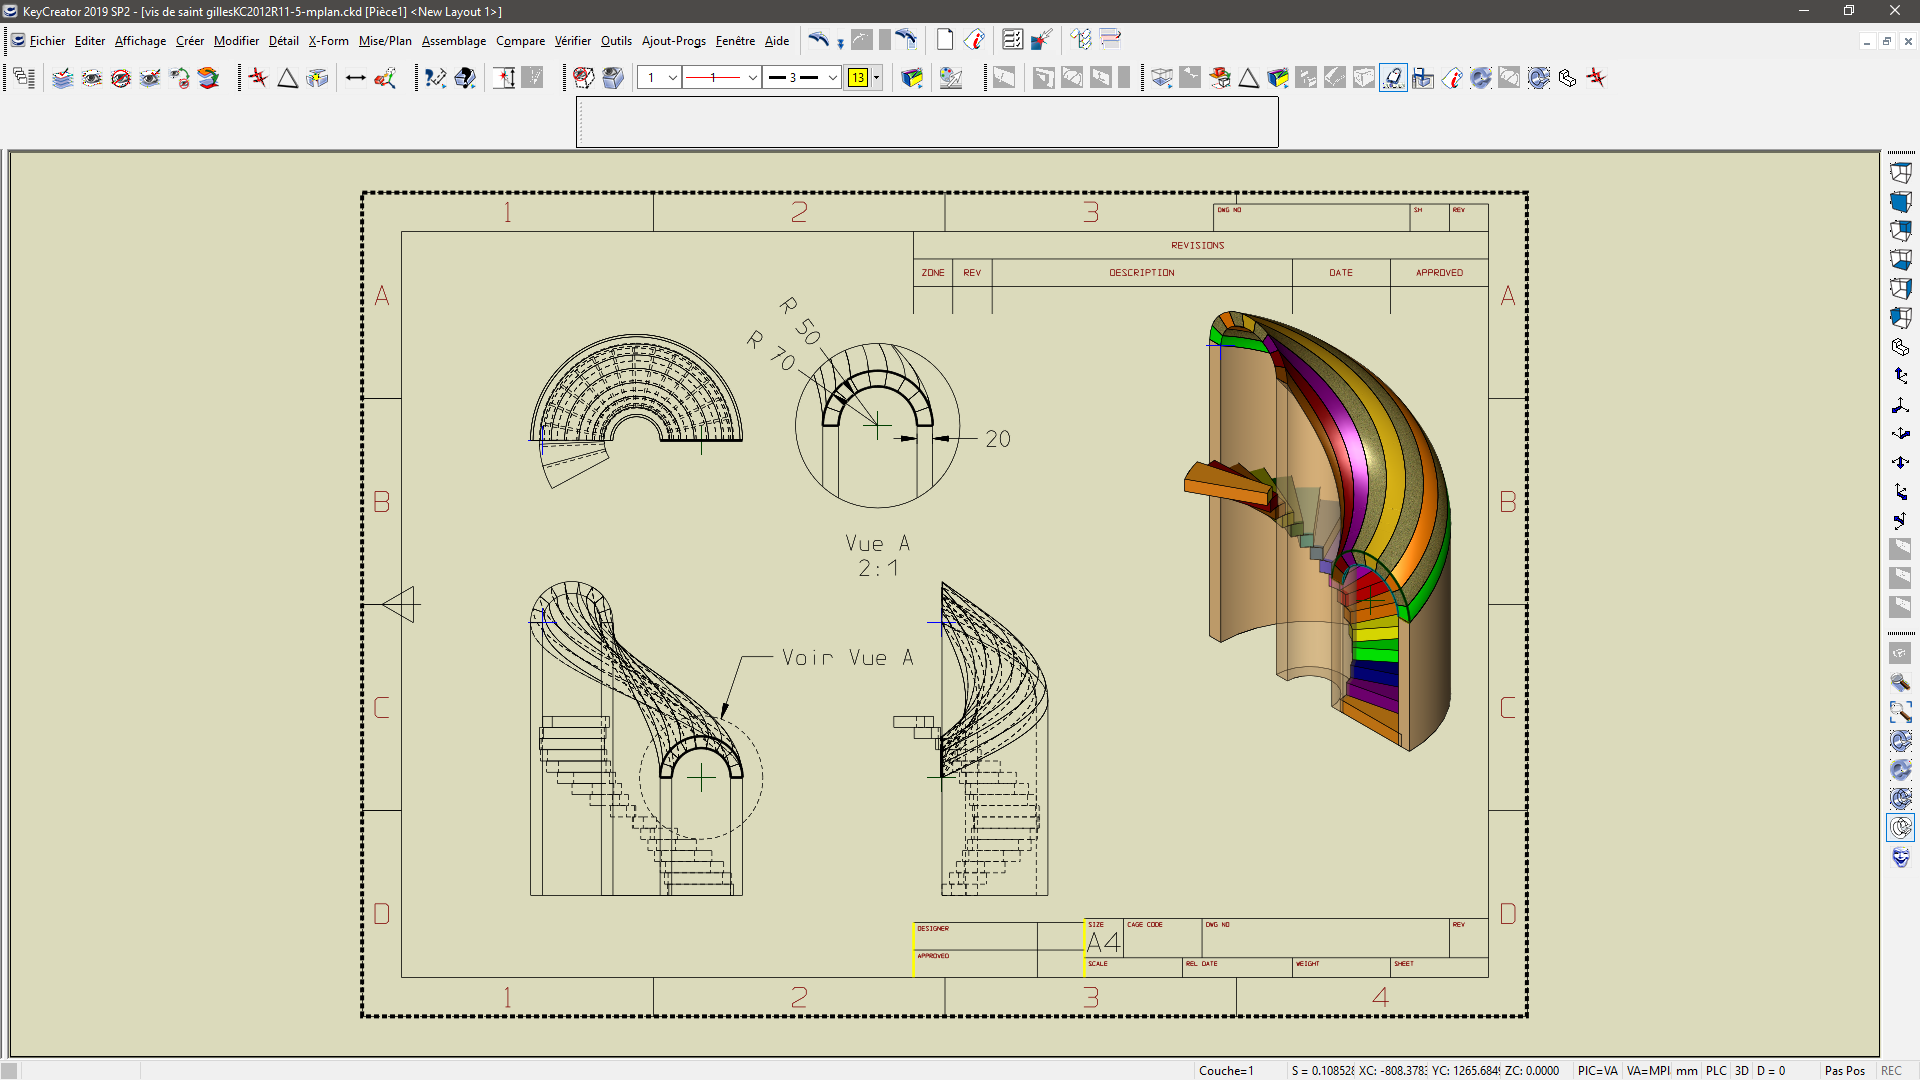Click the page info 'i' icon

(974, 40)
